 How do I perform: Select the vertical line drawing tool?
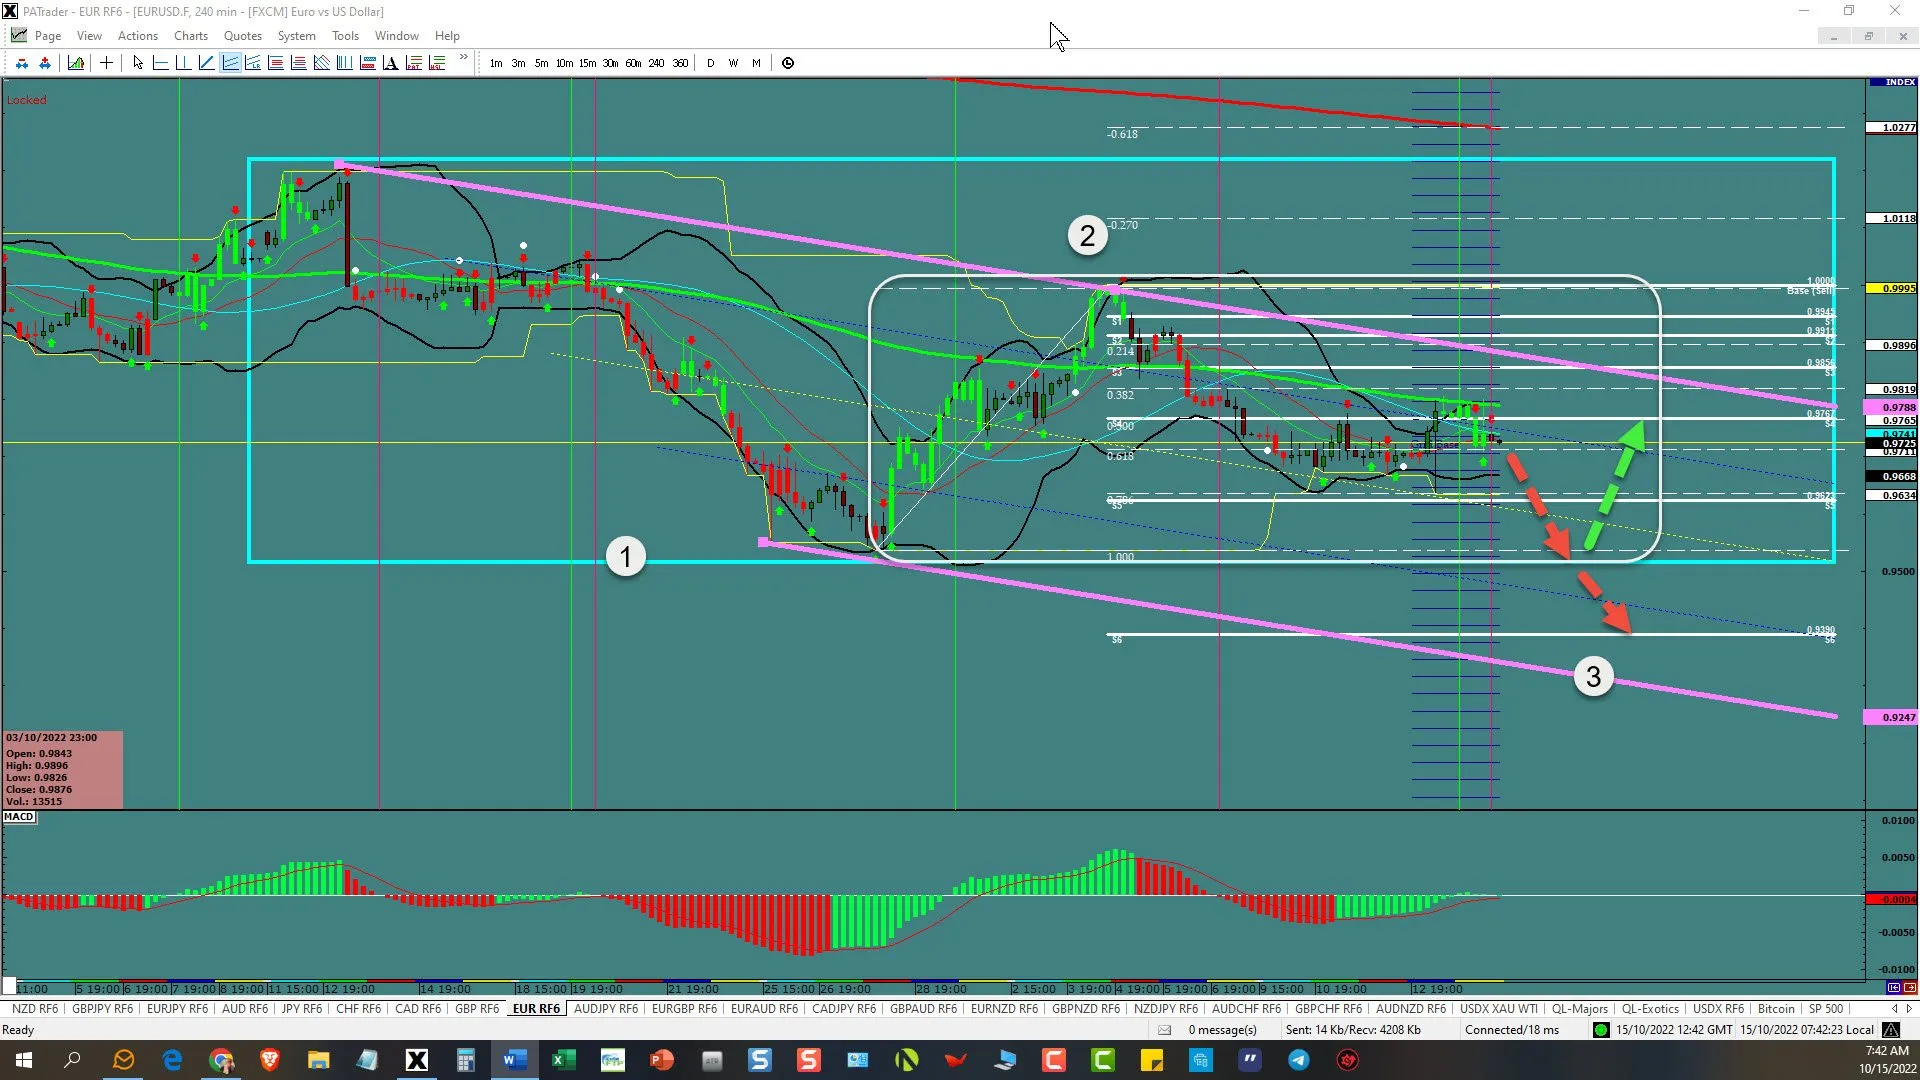click(183, 63)
